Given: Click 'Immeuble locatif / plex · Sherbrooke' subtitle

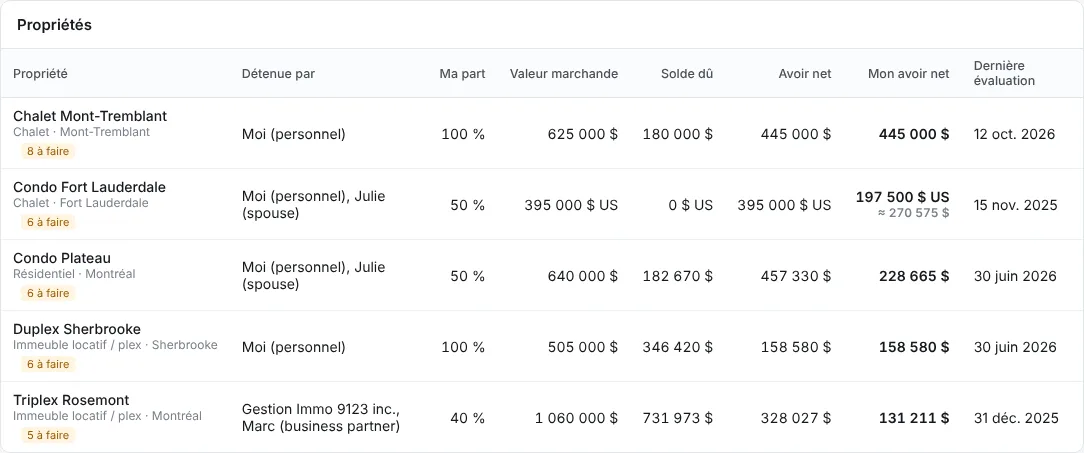Looking at the screenshot, I should (115, 345).
